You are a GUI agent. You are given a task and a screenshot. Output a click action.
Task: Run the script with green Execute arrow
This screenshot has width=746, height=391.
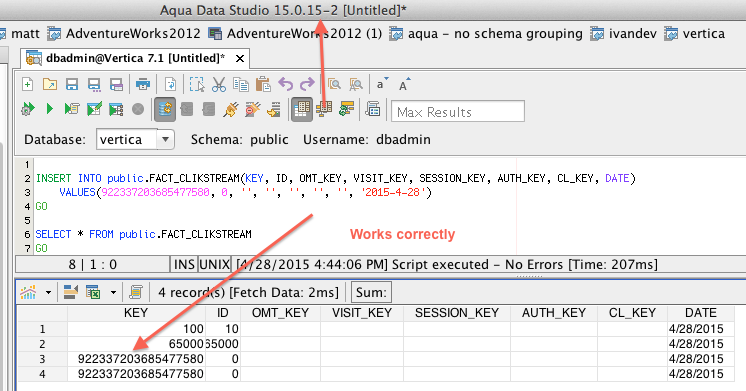tap(49, 109)
